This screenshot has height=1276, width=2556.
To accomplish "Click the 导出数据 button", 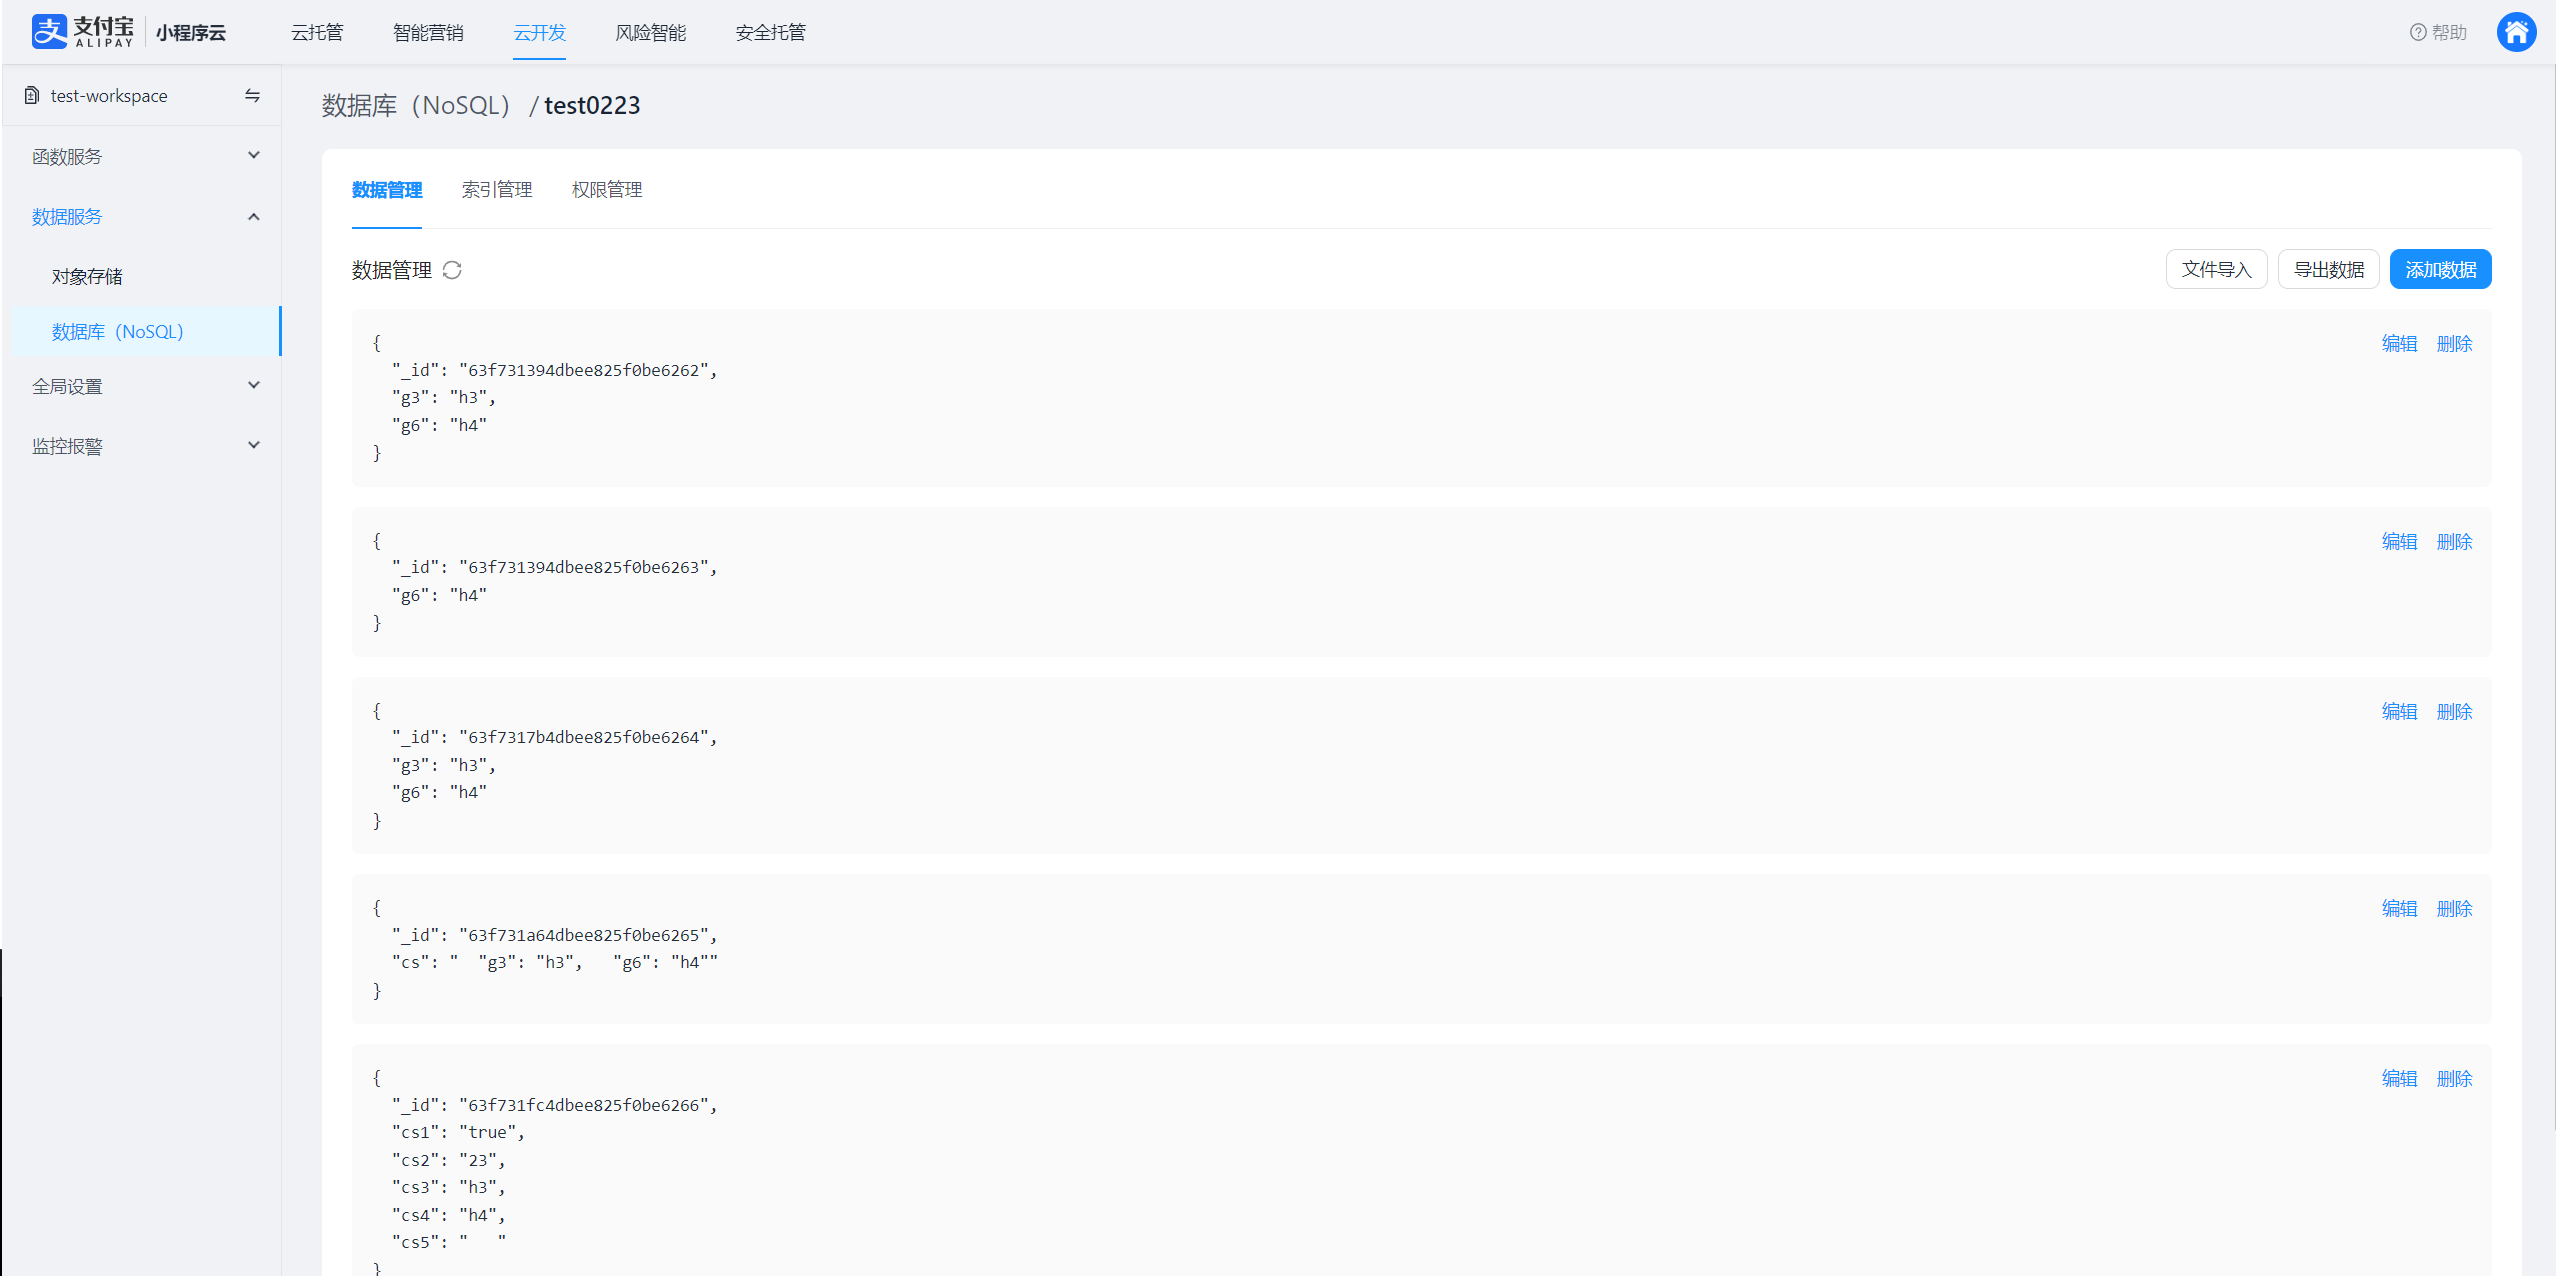I will pos(2328,270).
